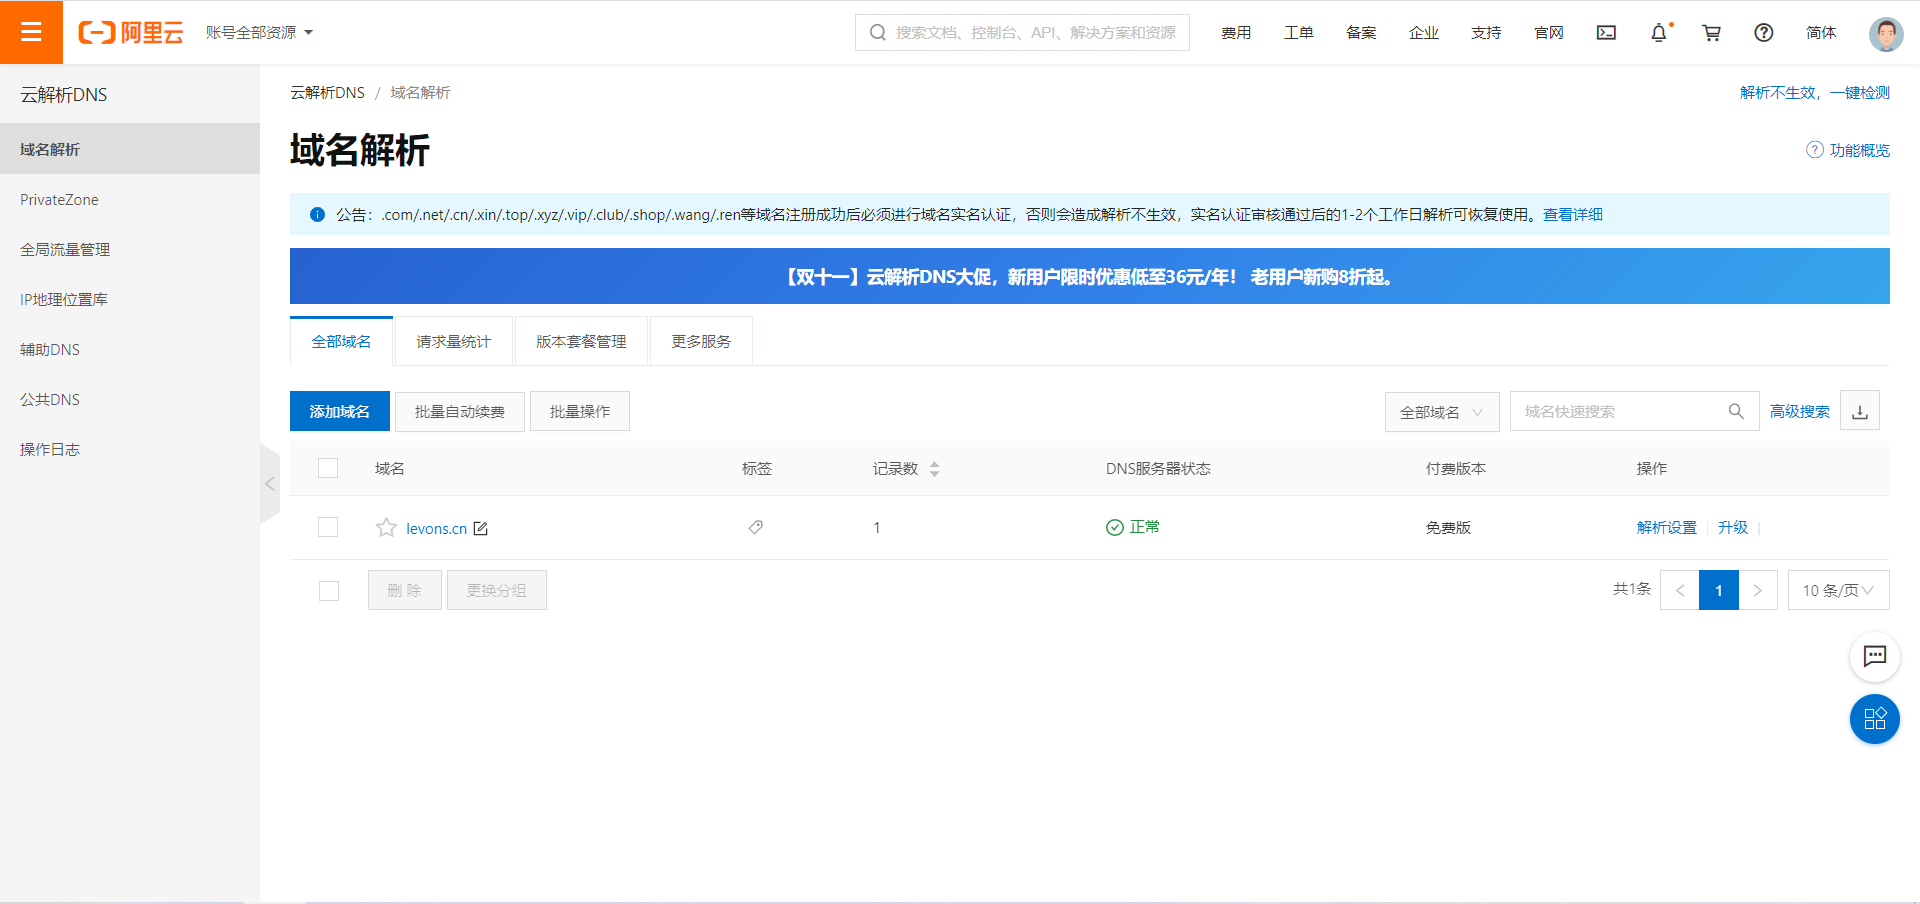1920x904 pixels.
Task: Select the levons.cn row checkbox
Action: (x=328, y=527)
